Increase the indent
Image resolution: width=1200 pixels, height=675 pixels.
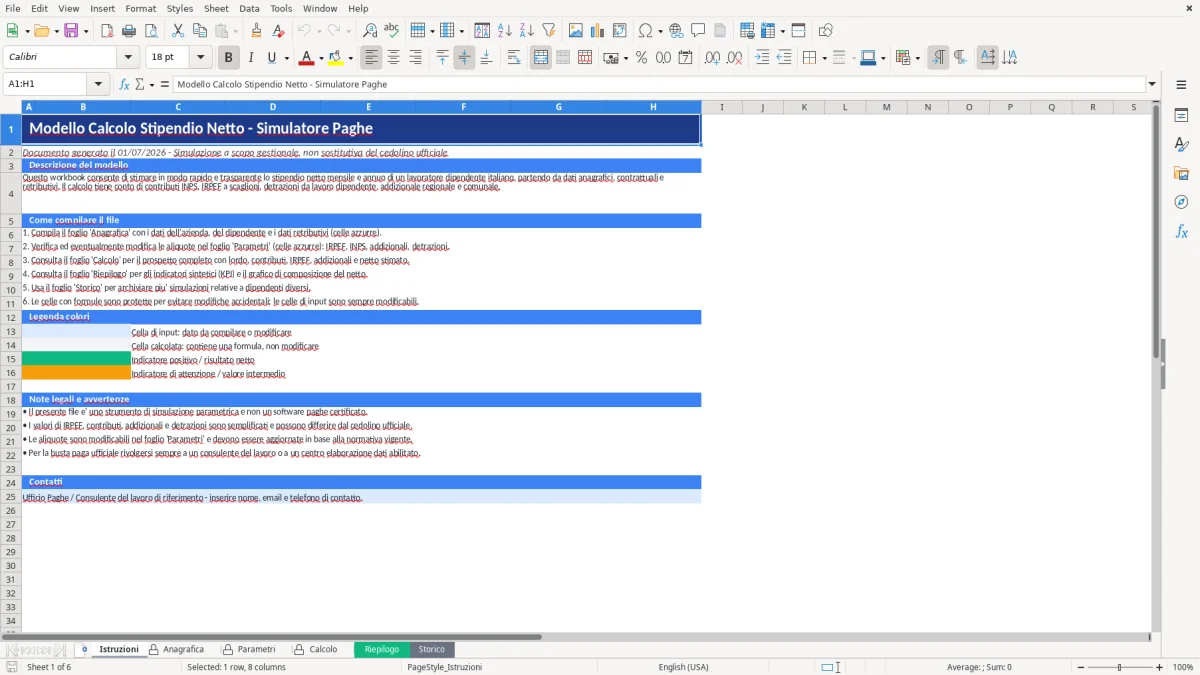[x=762, y=58]
